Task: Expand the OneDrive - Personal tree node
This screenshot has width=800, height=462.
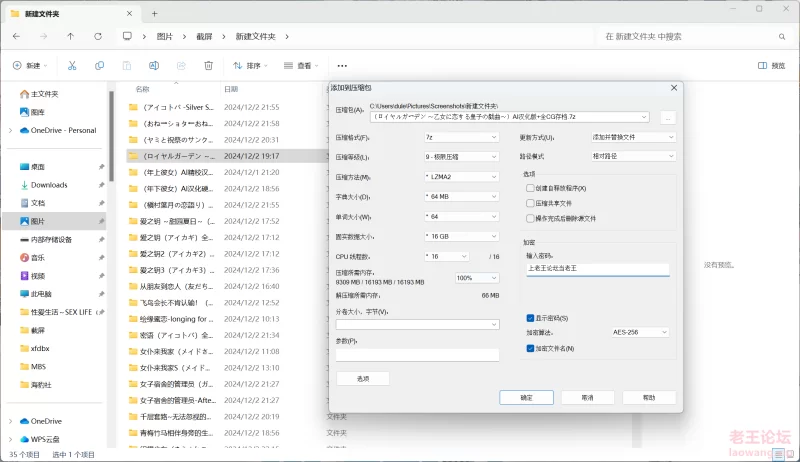Action: click(11, 131)
